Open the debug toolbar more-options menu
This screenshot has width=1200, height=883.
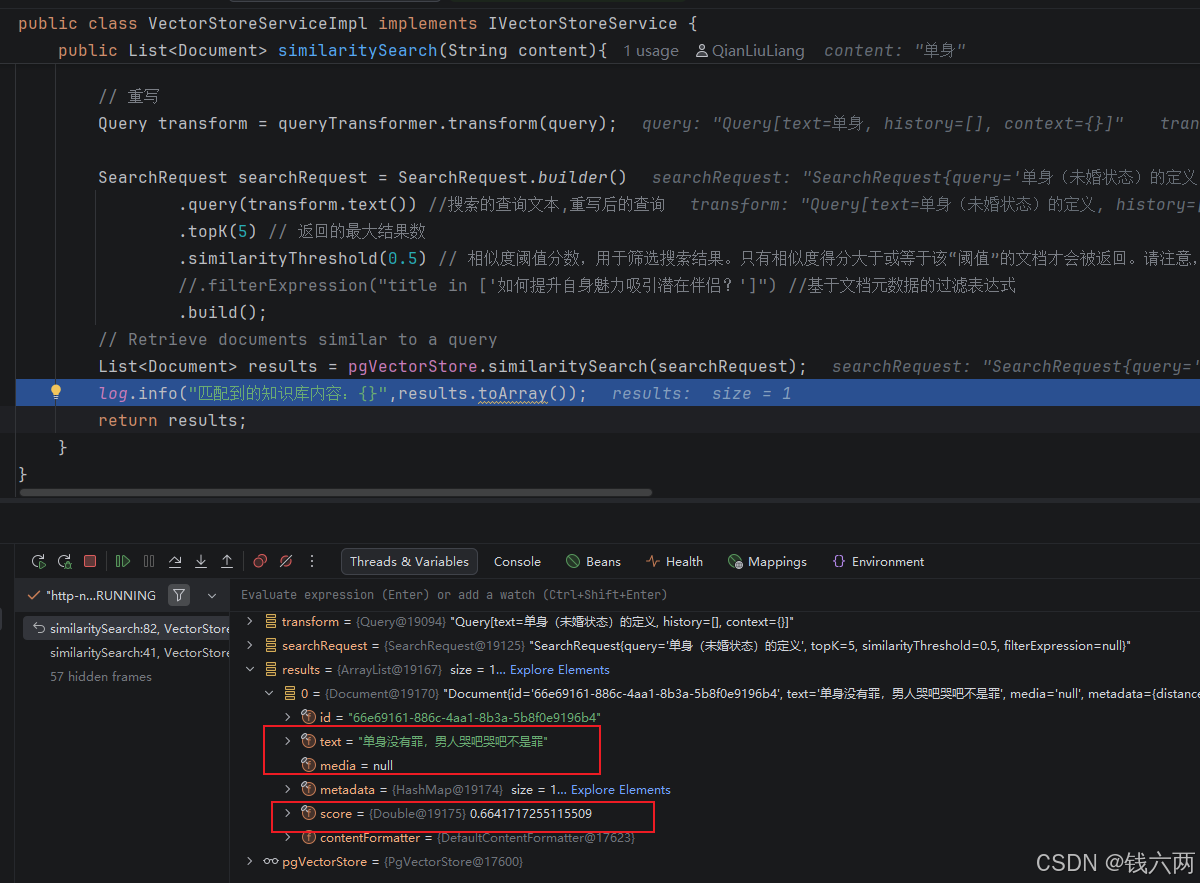pos(312,561)
